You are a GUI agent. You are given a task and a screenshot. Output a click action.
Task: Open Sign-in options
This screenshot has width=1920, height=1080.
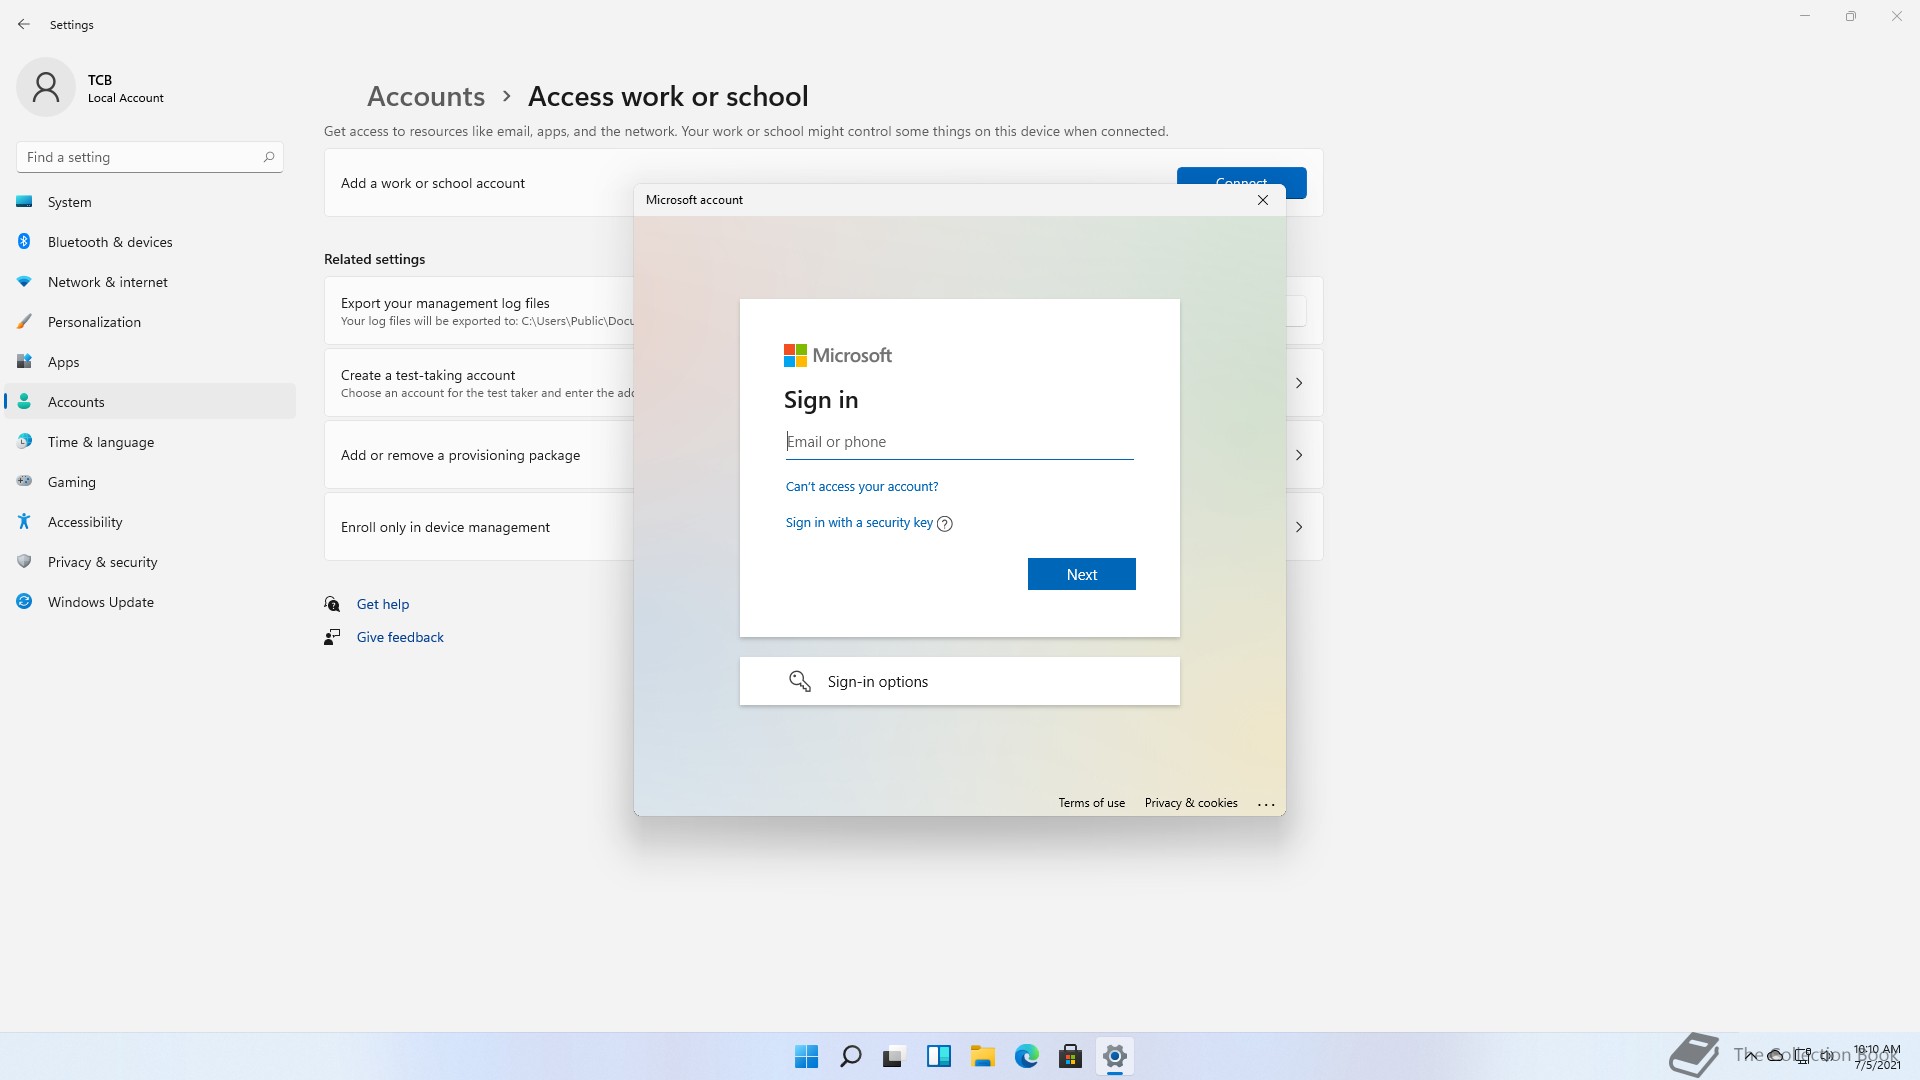click(x=960, y=681)
